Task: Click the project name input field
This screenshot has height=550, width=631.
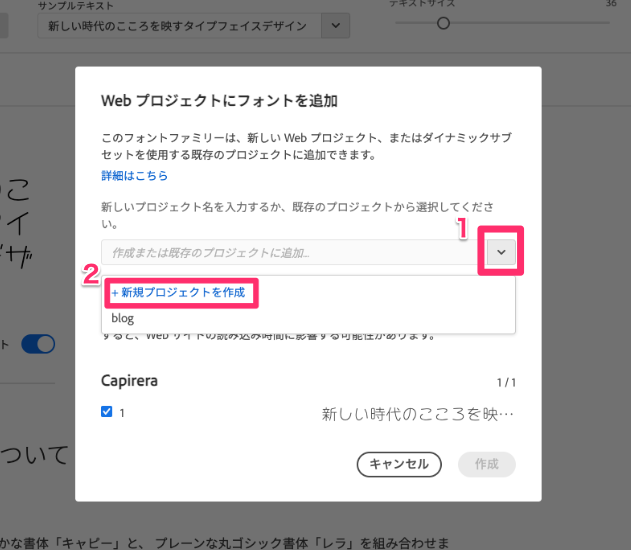Action: 294,252
